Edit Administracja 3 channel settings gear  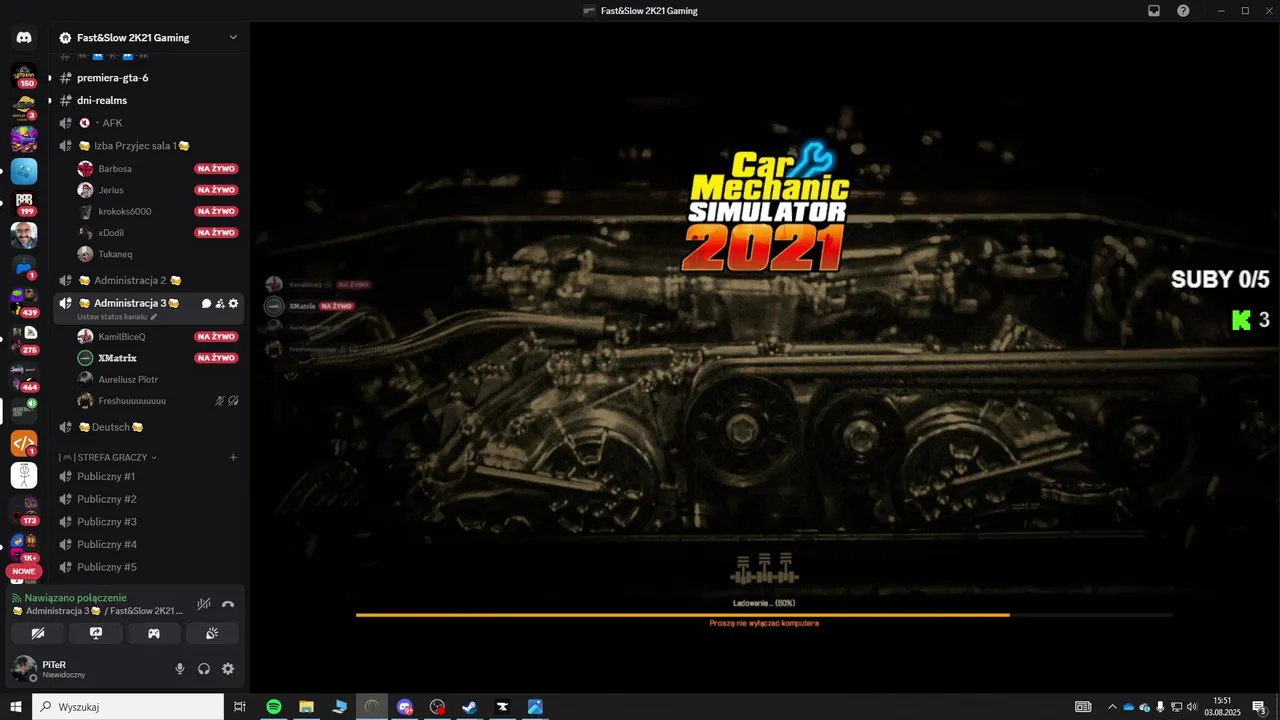234,303
